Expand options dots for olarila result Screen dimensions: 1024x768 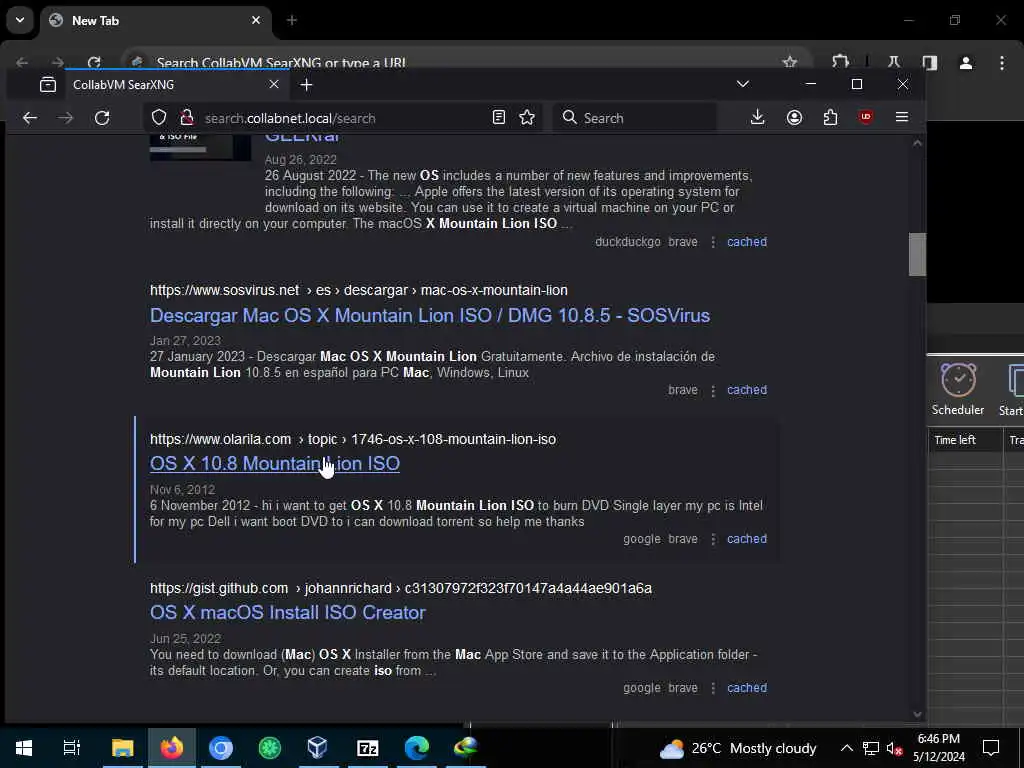click(712, 539)
